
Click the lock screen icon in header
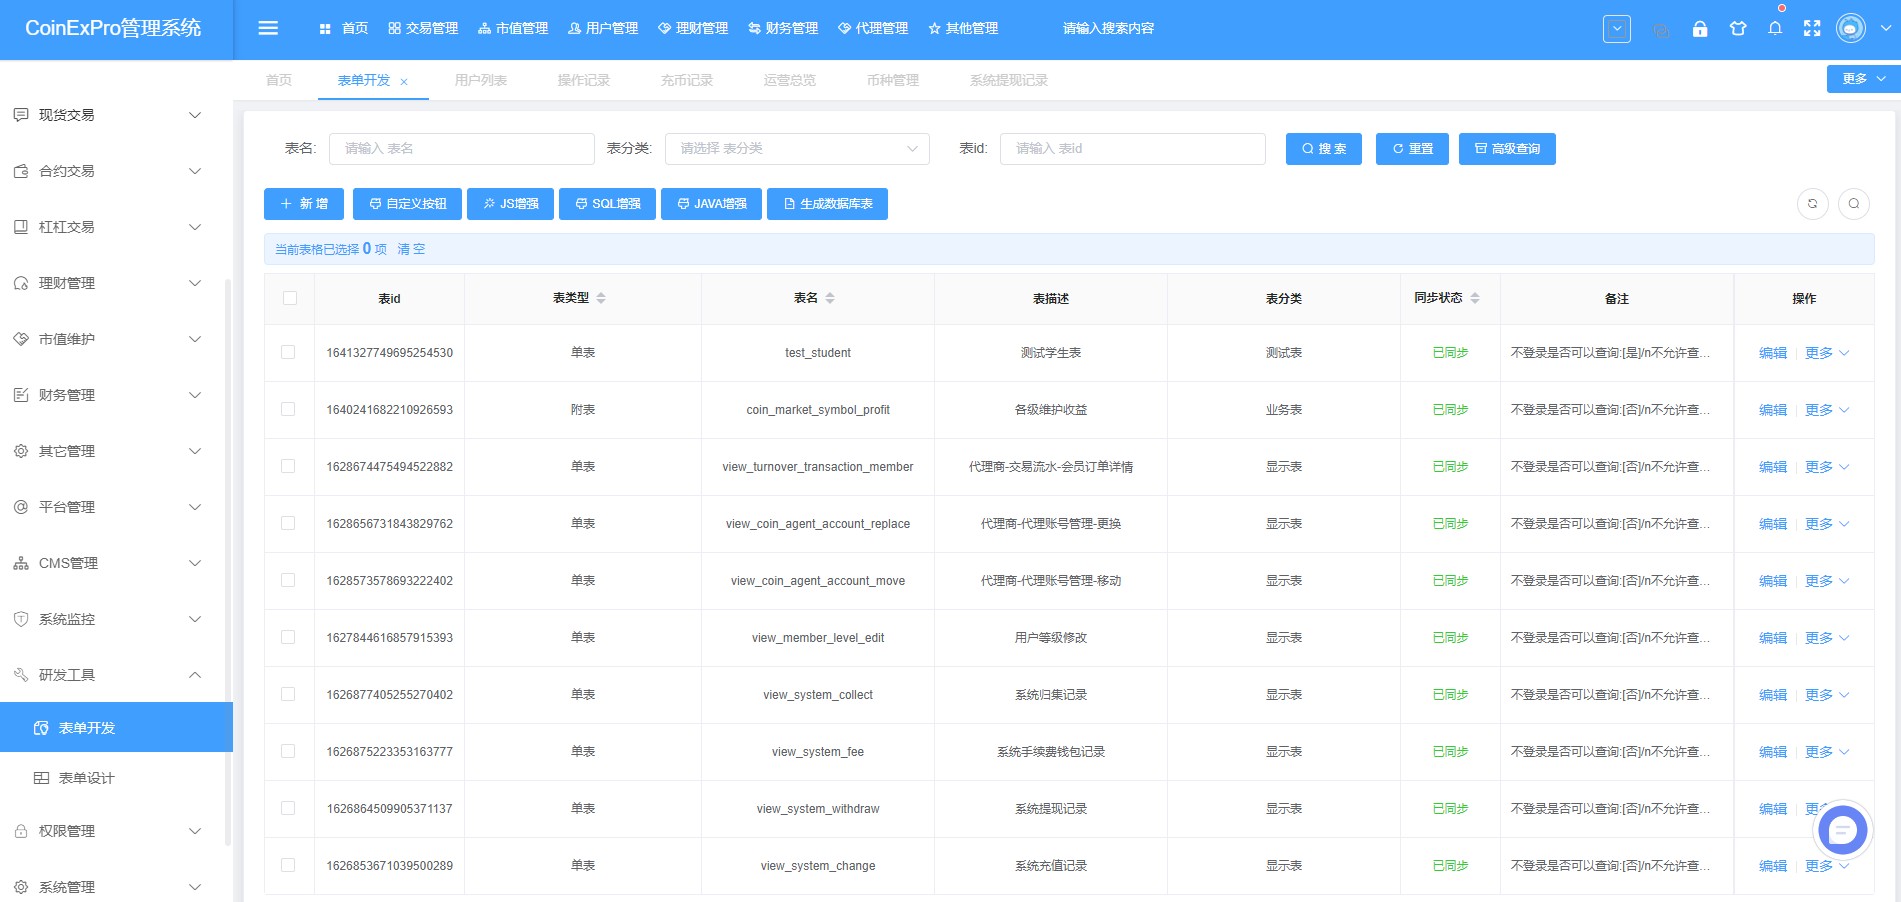(1700, 29)
